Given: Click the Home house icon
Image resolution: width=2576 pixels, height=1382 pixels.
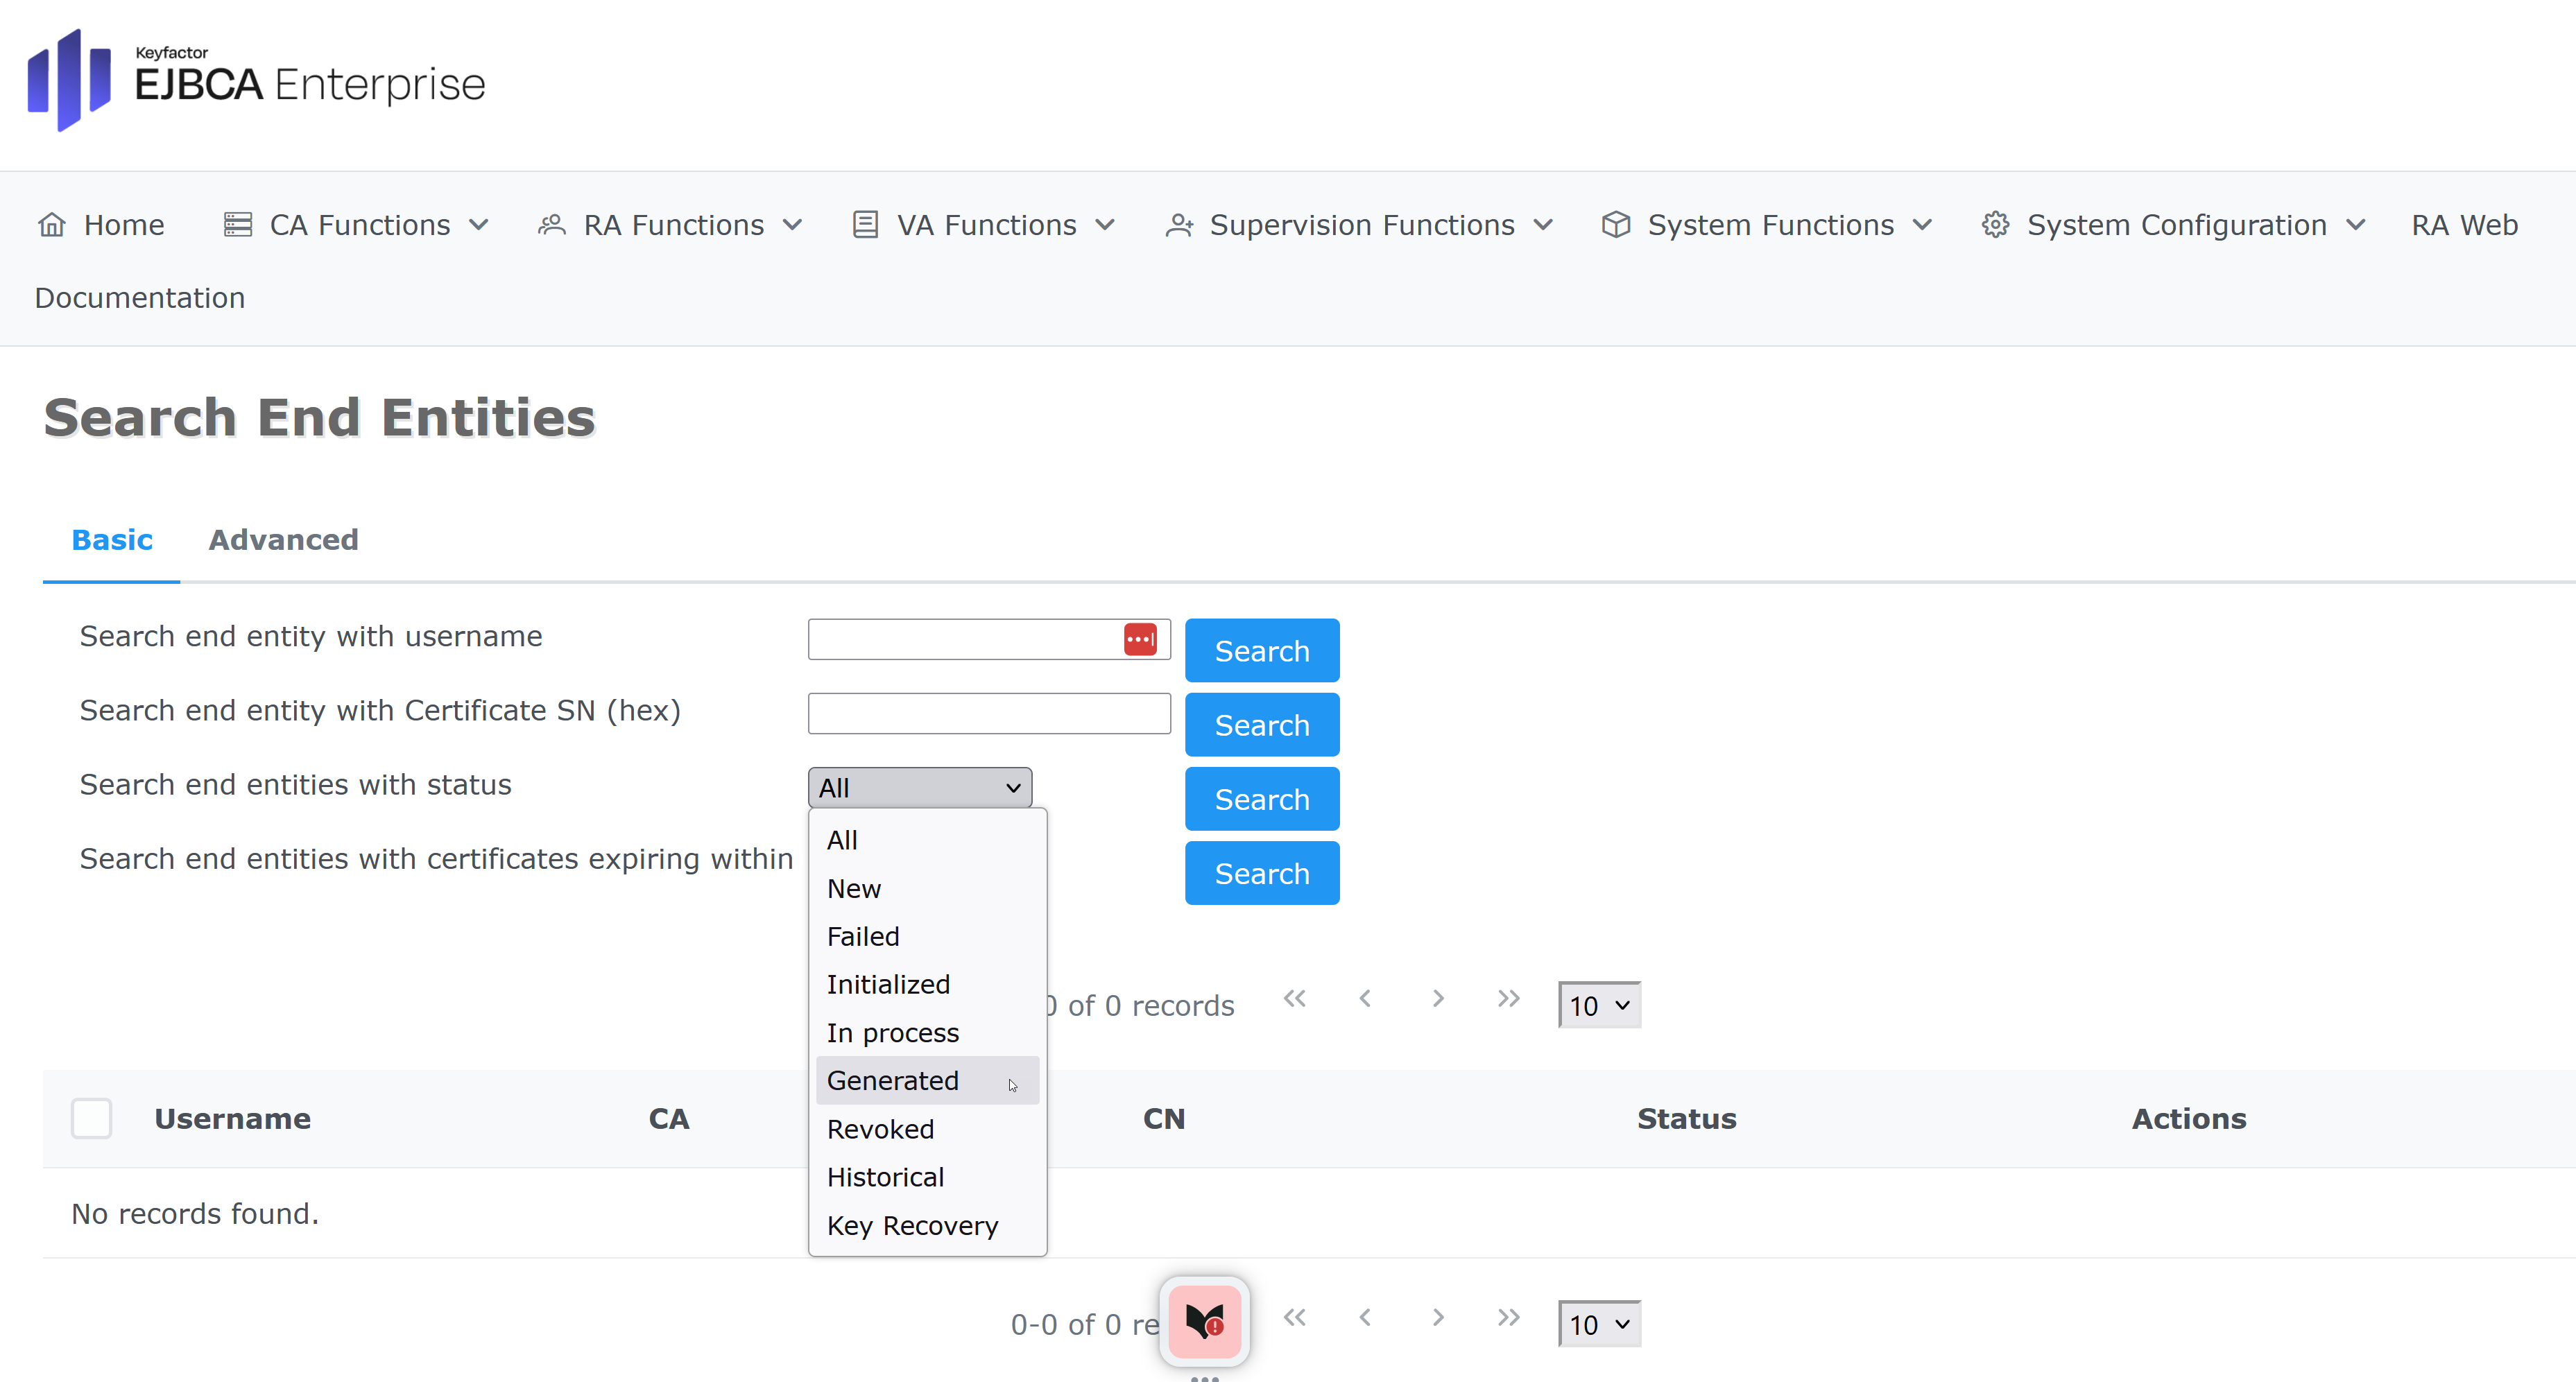Looking at the screenshot, I should [x=52, y=225].
